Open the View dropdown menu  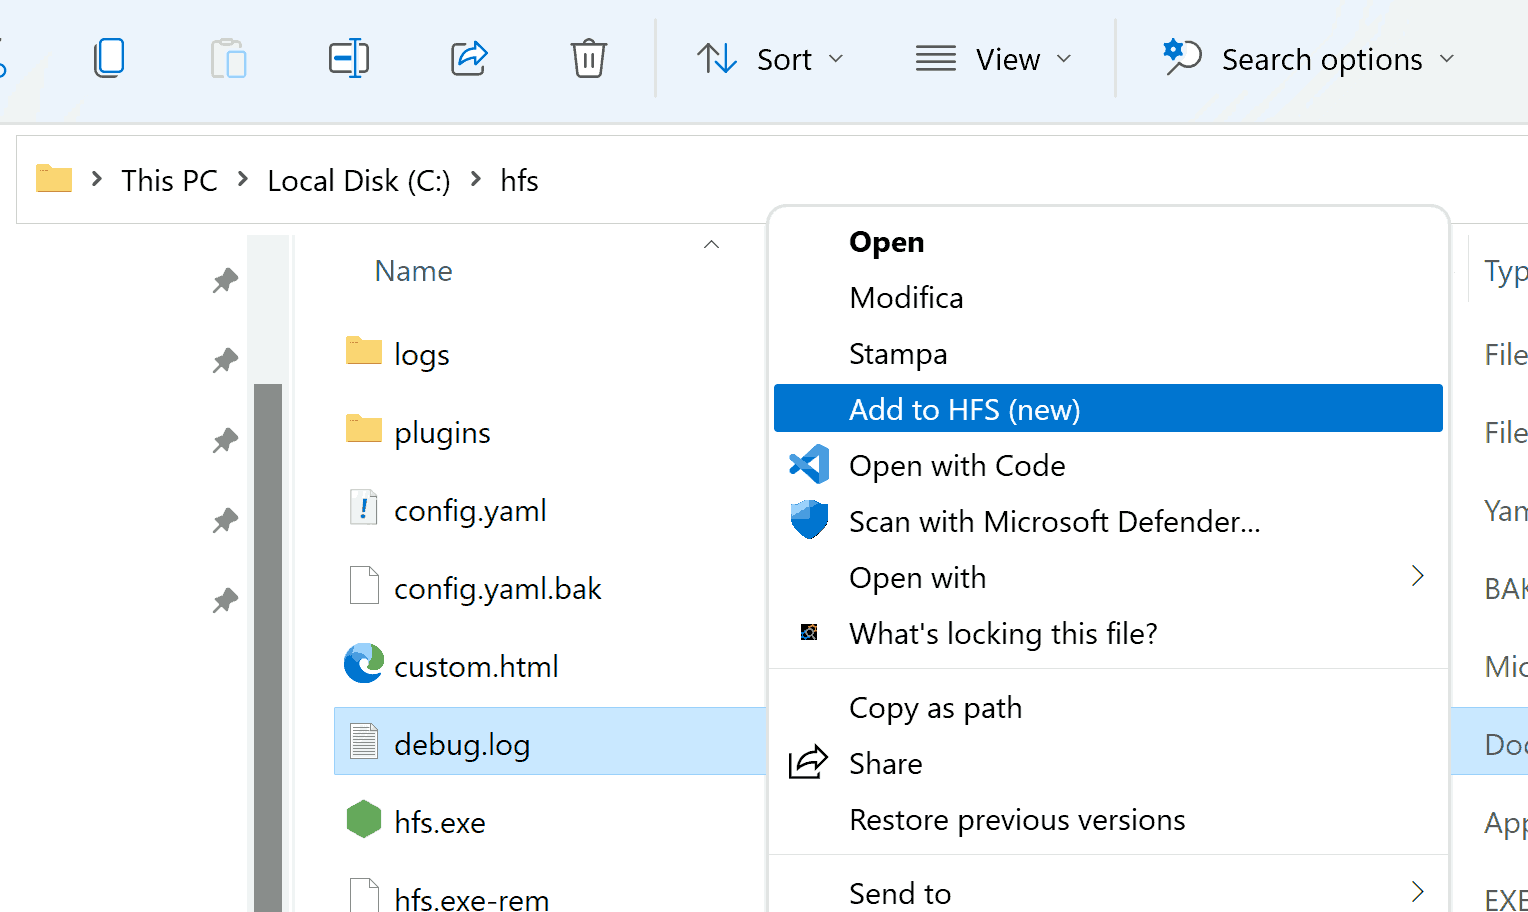click(993, 59)
